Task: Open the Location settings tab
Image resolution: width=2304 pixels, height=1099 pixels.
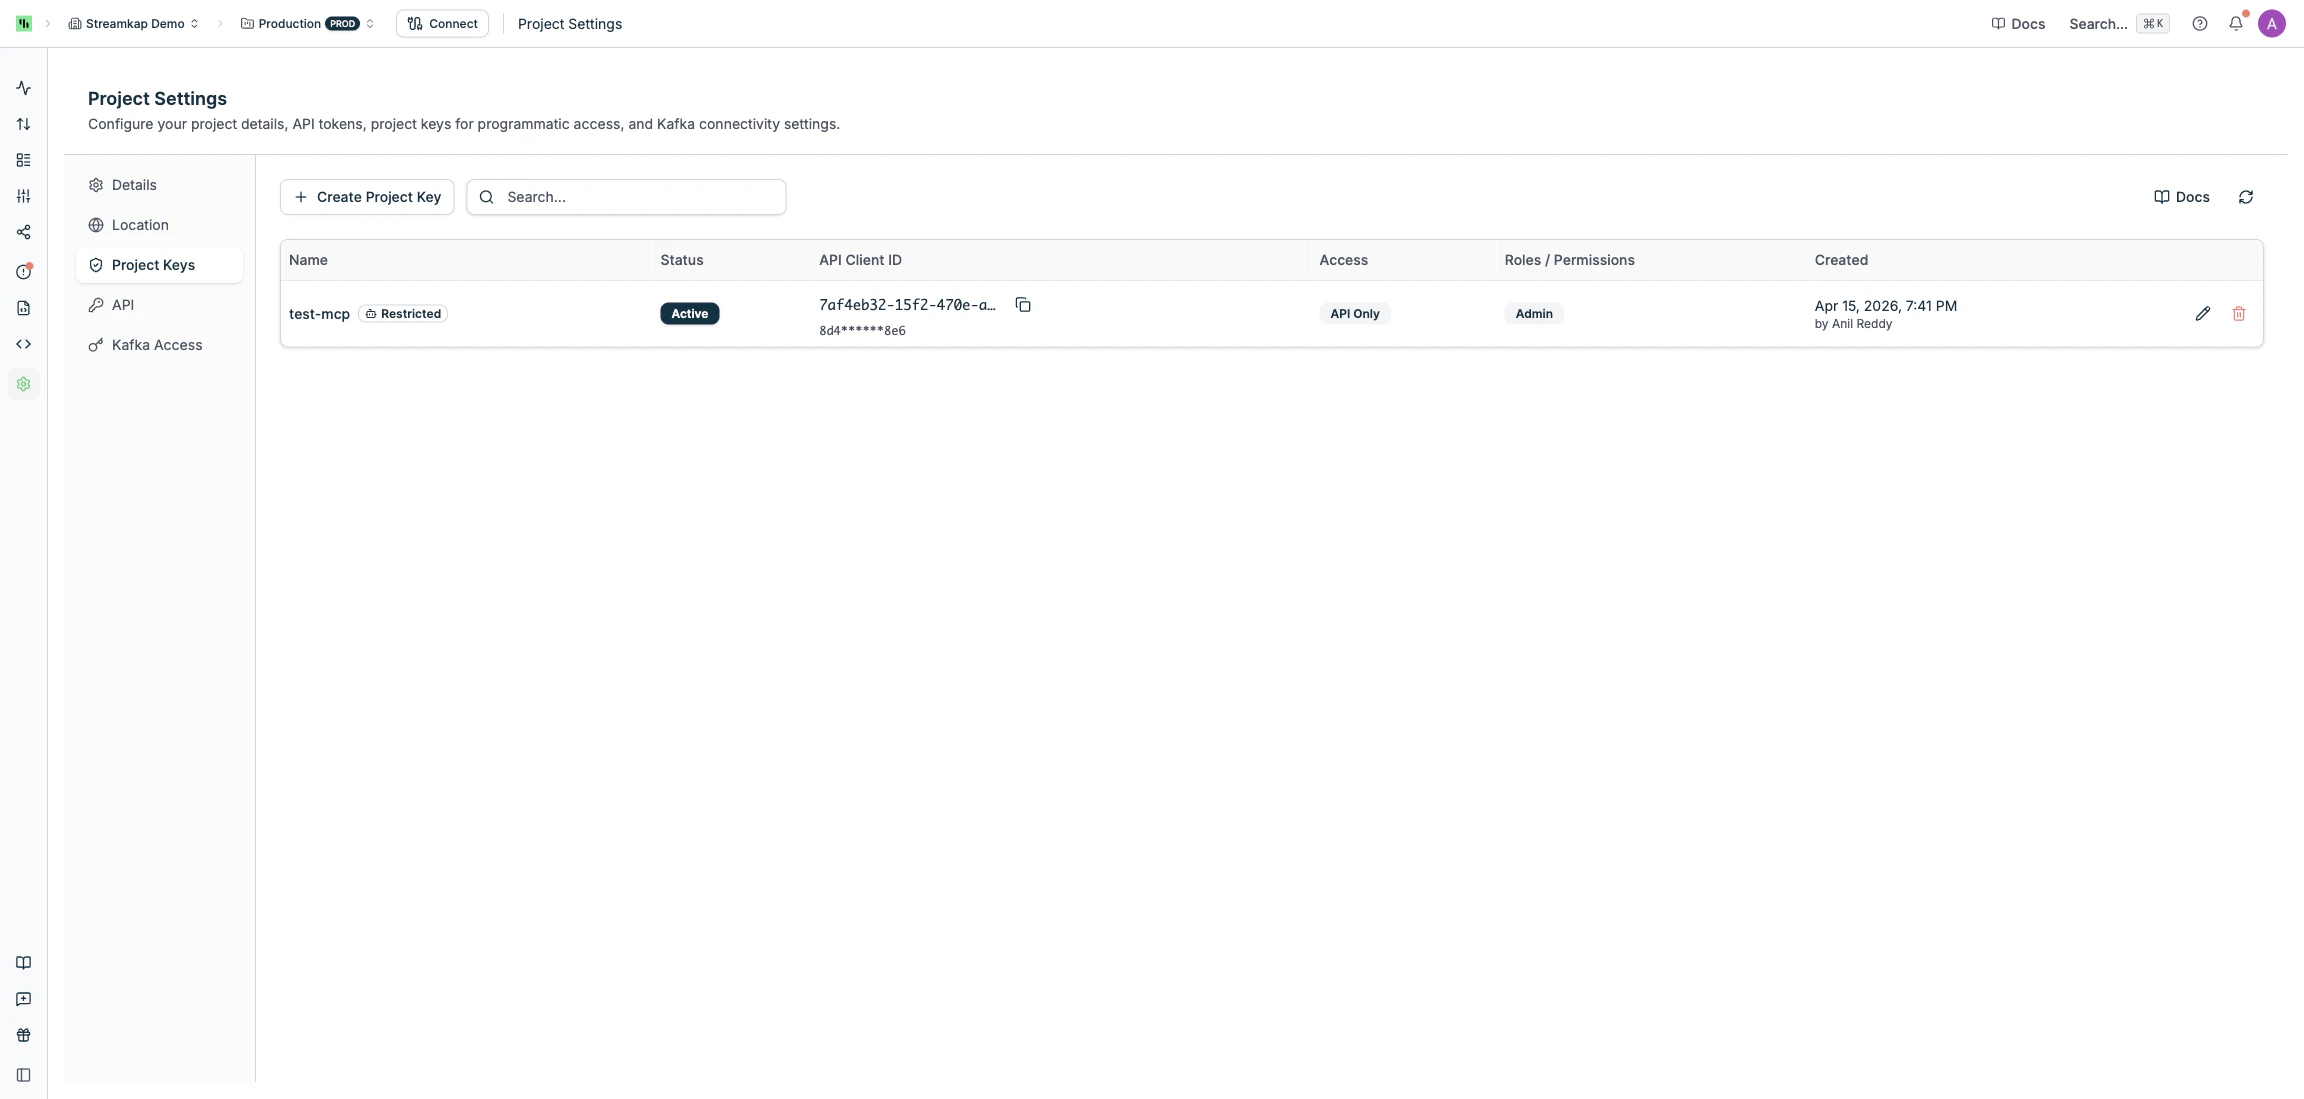Action: coord(140,224)
